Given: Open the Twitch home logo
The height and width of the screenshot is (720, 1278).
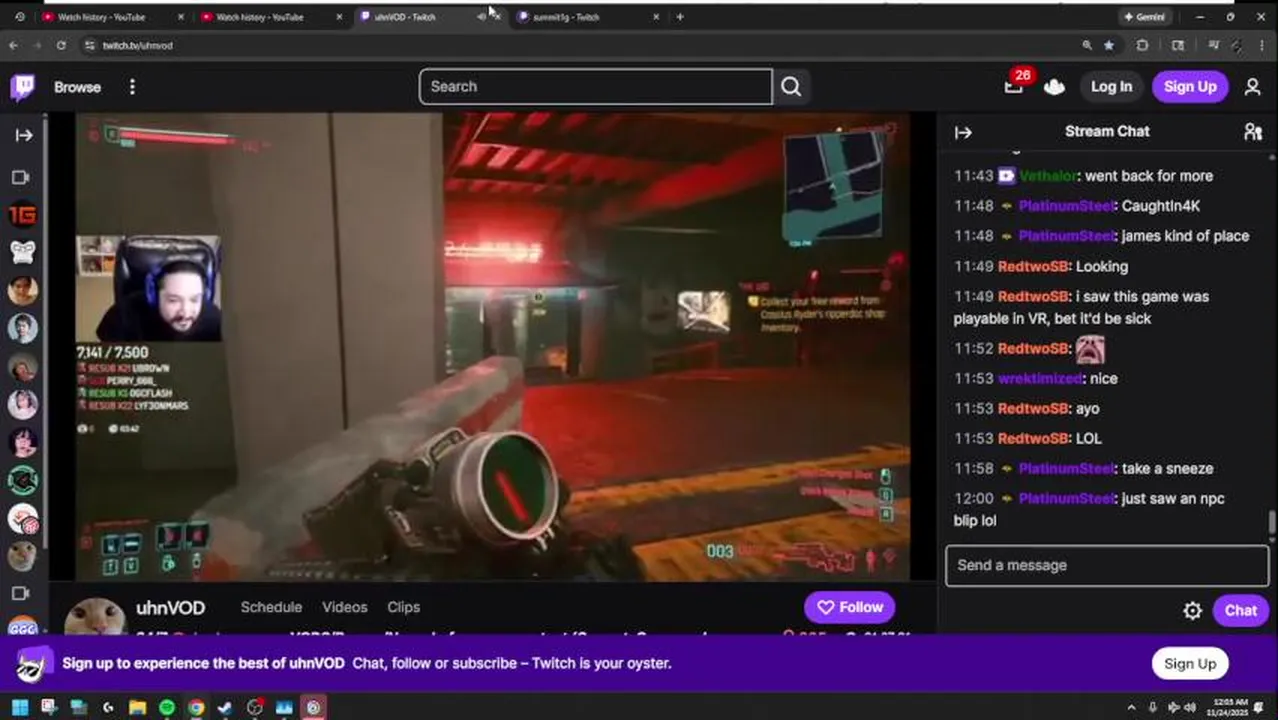Looking at the screenshot, I should [23, 87].
